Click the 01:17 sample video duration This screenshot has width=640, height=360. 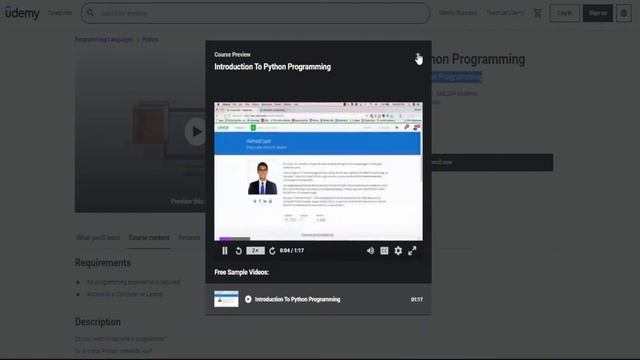click(417, 300)
